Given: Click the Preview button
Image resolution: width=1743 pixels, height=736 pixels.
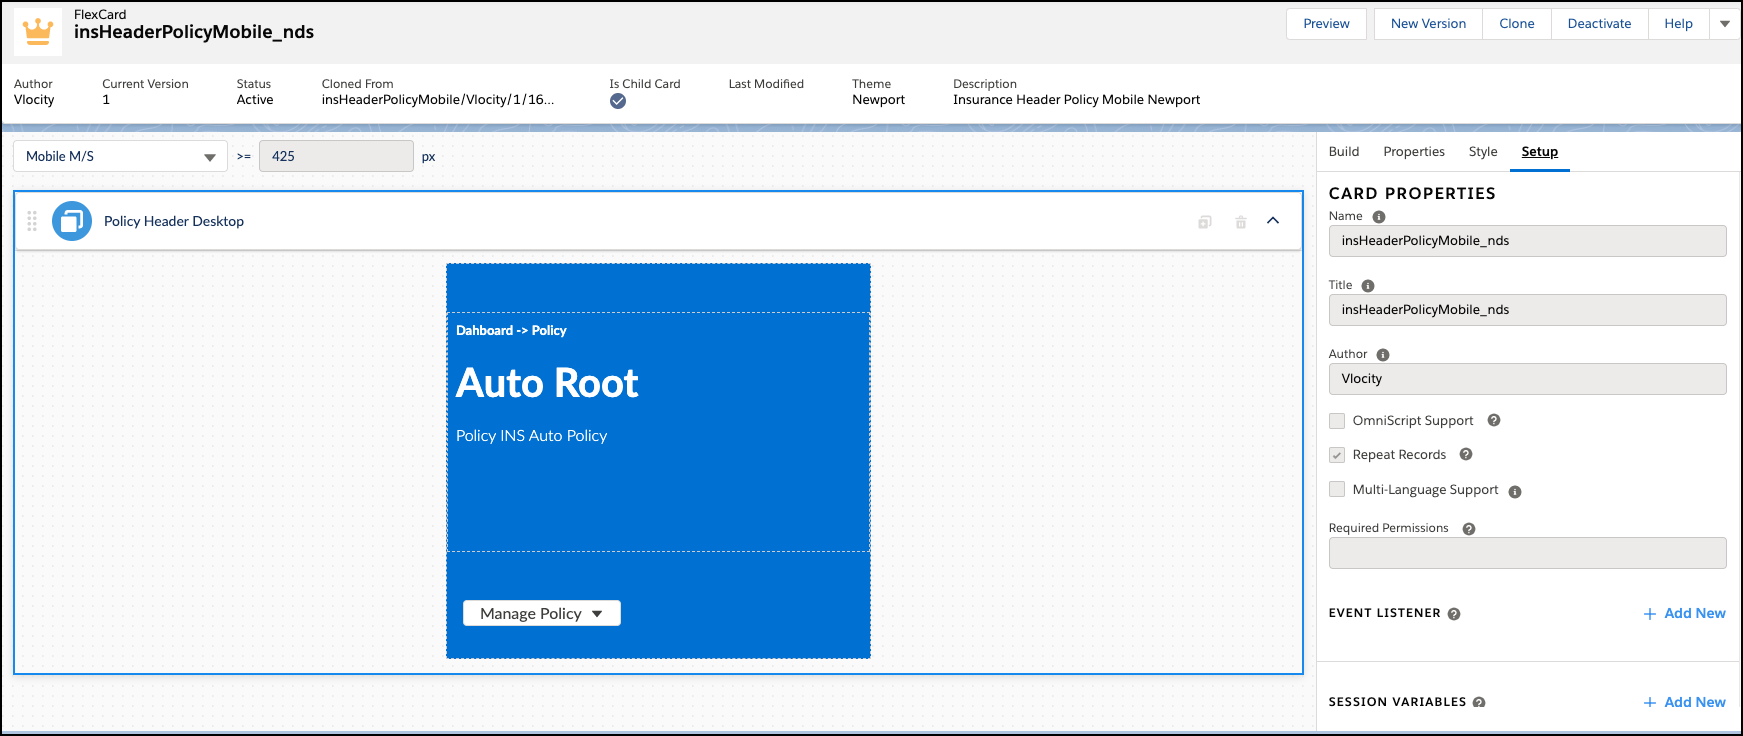Looking at the screenshot, I should click(1326, 24).
